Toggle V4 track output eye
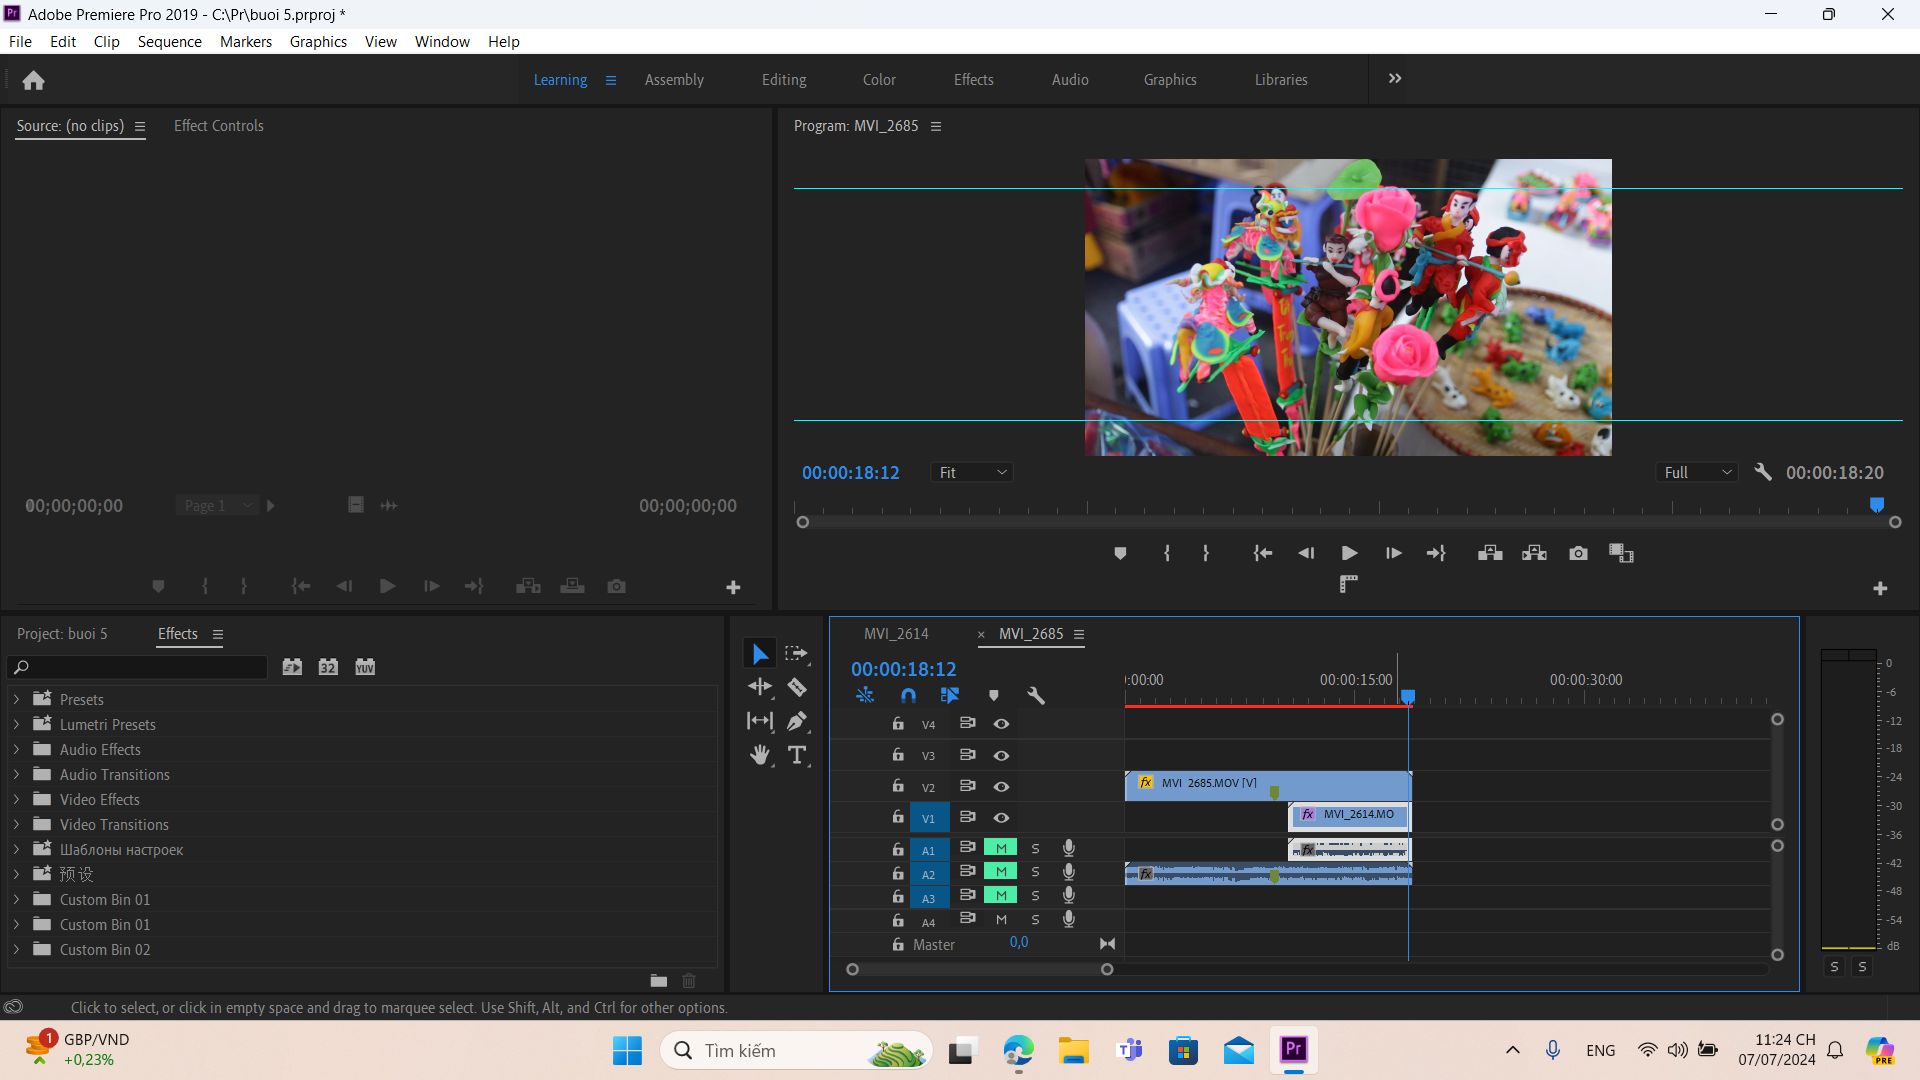The width and height of the screenshot is (1920, 1080). 1001,724
